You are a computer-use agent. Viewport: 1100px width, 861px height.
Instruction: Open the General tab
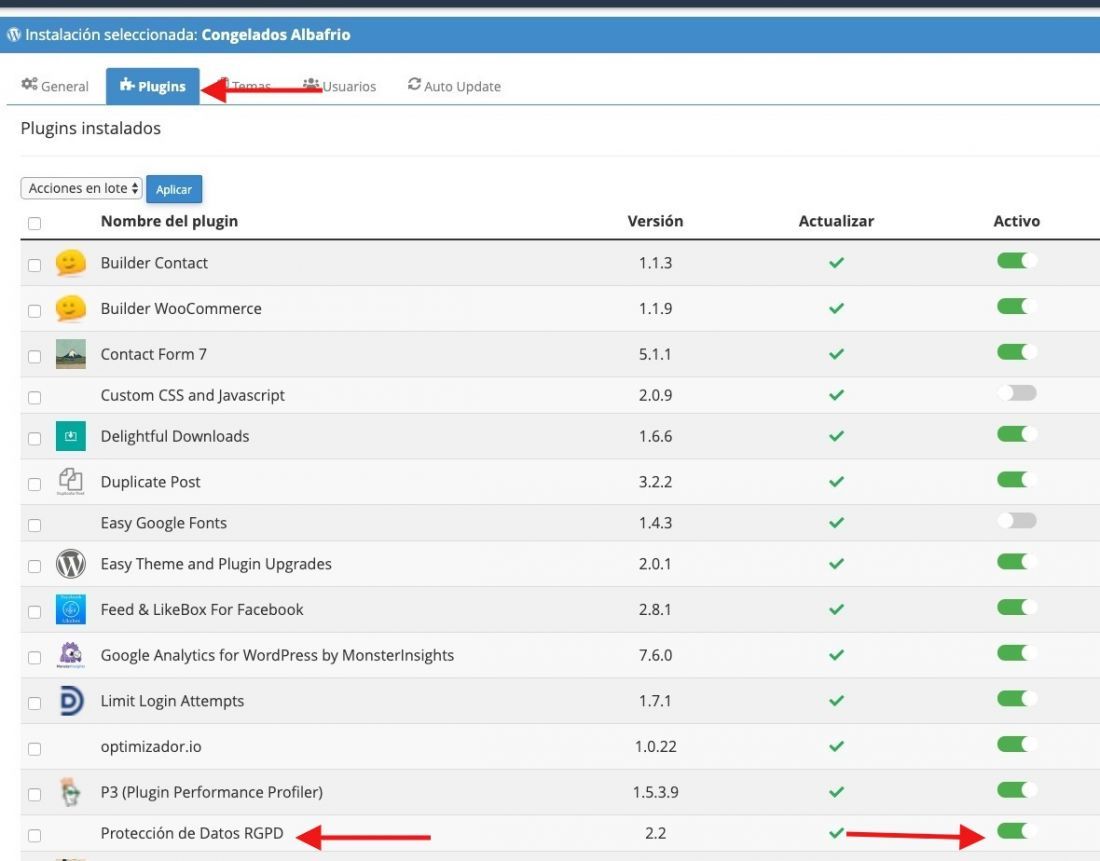(x=55, y=86)
